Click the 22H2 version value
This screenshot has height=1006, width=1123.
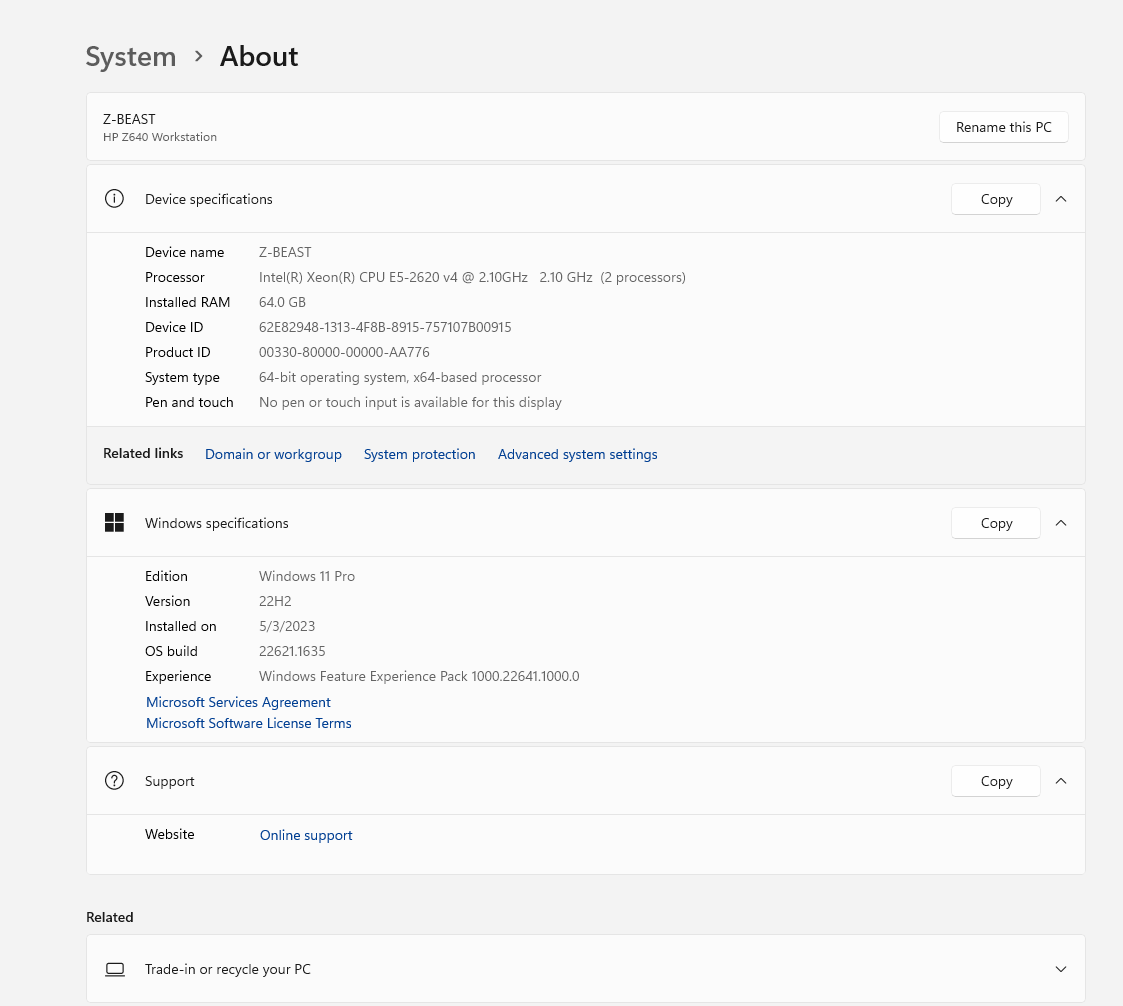[275, 601]
